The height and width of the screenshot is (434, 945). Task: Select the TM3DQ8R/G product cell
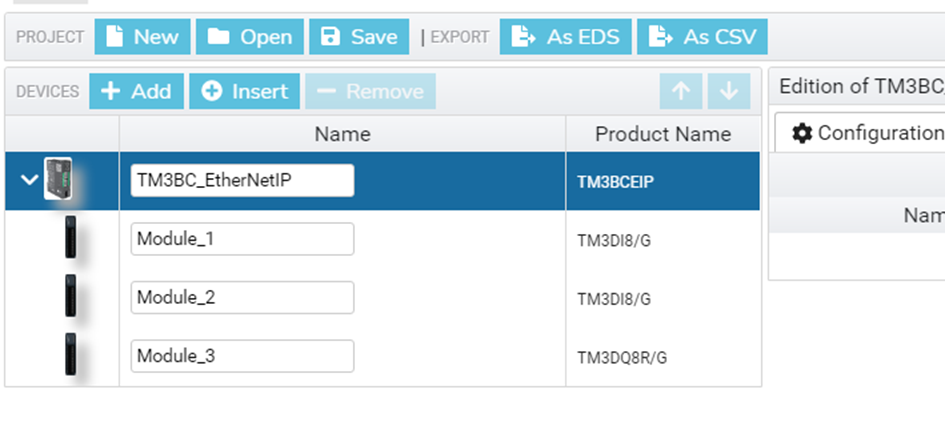click(x=663, y=357)
